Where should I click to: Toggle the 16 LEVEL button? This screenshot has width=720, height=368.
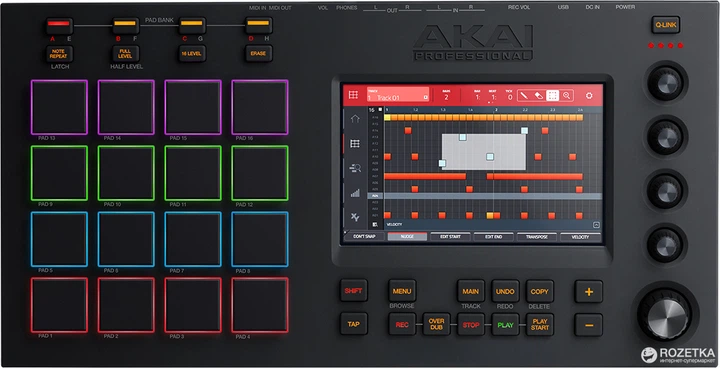[x=192, y=54]
